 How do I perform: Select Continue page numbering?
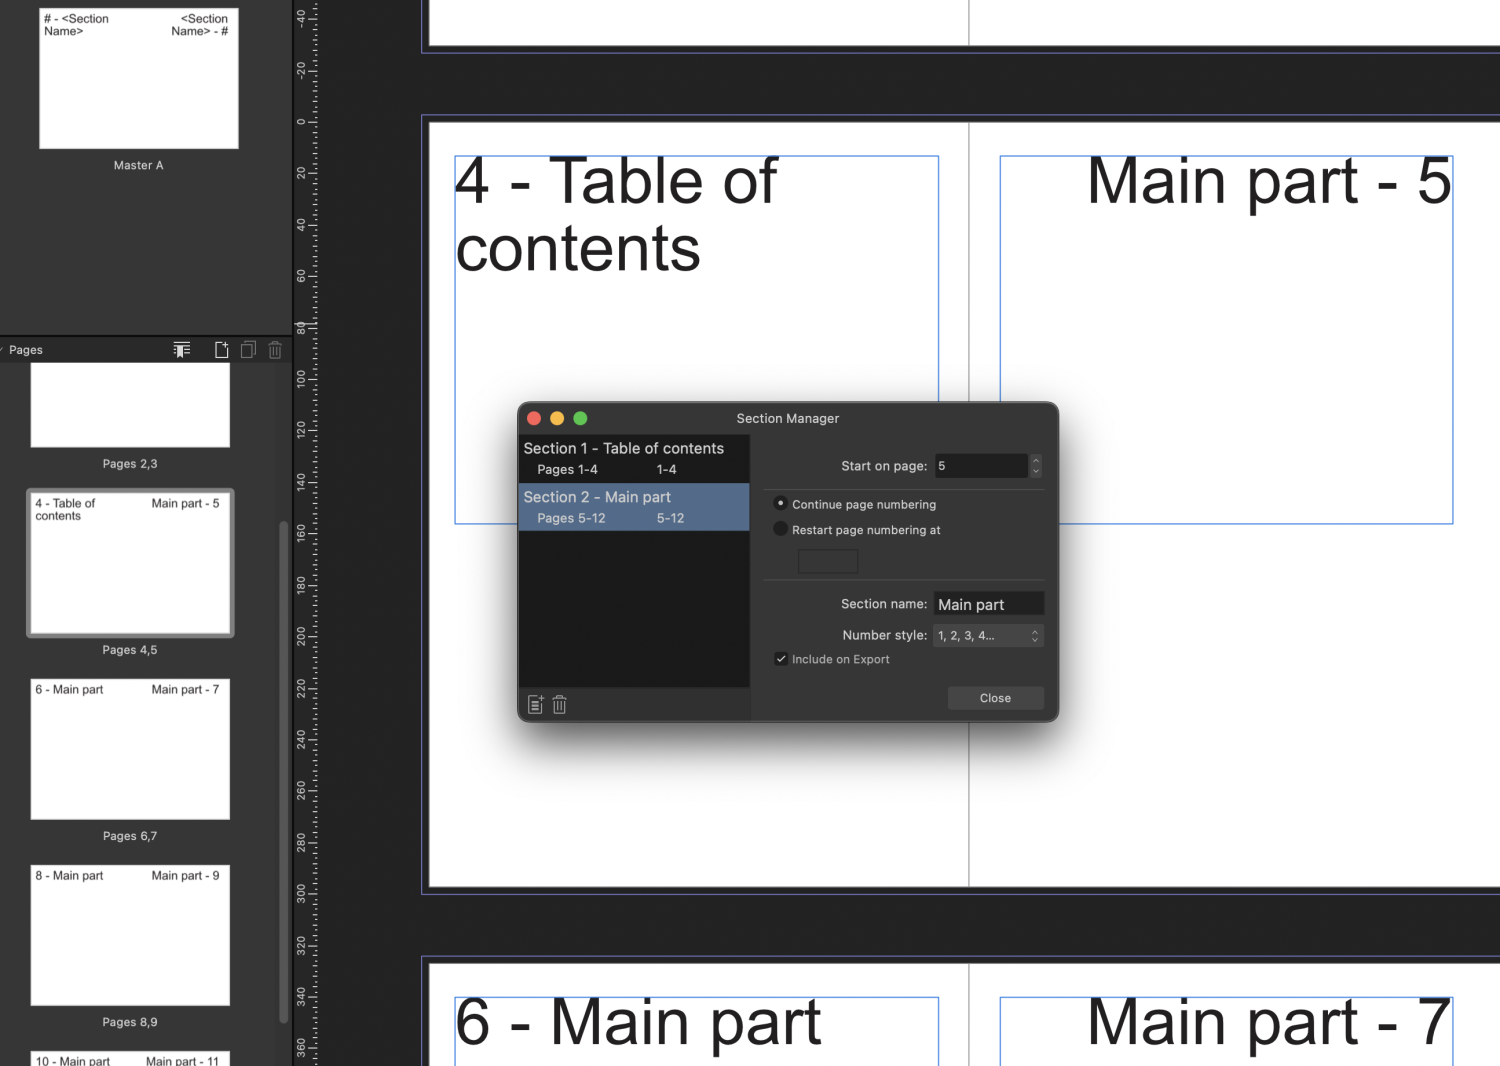[780, 503]
